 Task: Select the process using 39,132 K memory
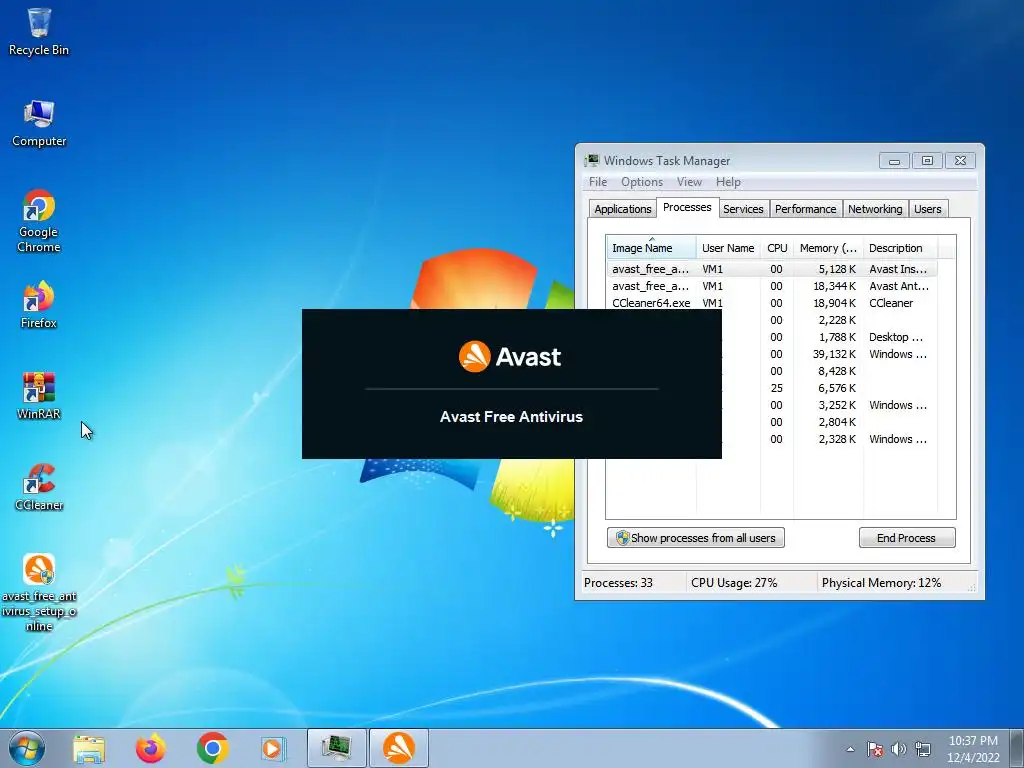tap(829, 354)
